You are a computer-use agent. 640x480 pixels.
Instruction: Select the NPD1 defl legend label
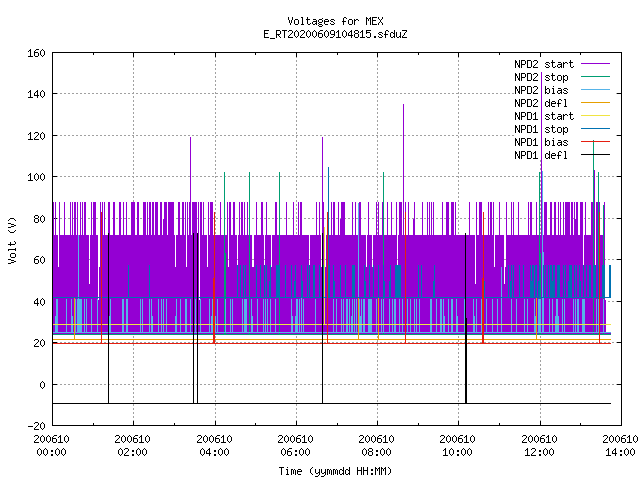coord(541,155)
